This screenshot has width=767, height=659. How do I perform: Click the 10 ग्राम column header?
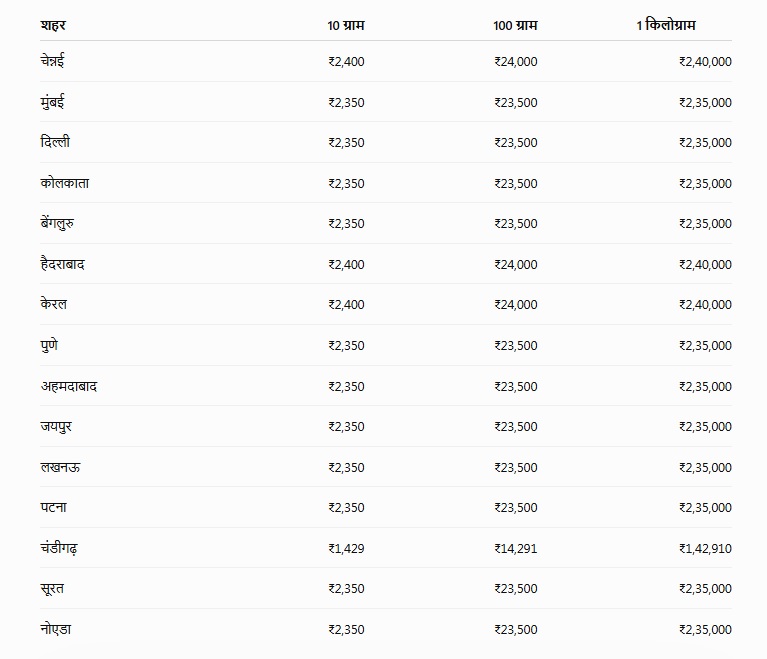(346, 25)
